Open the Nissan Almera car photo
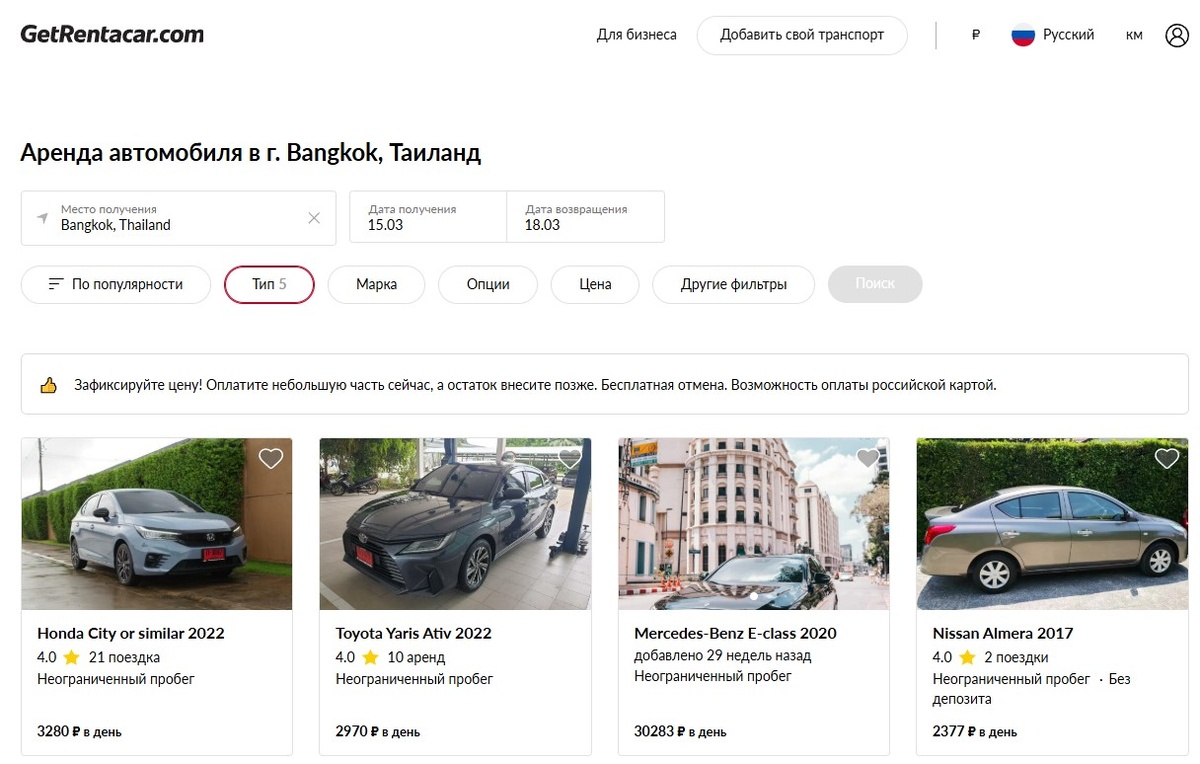 click(1052, 524)
